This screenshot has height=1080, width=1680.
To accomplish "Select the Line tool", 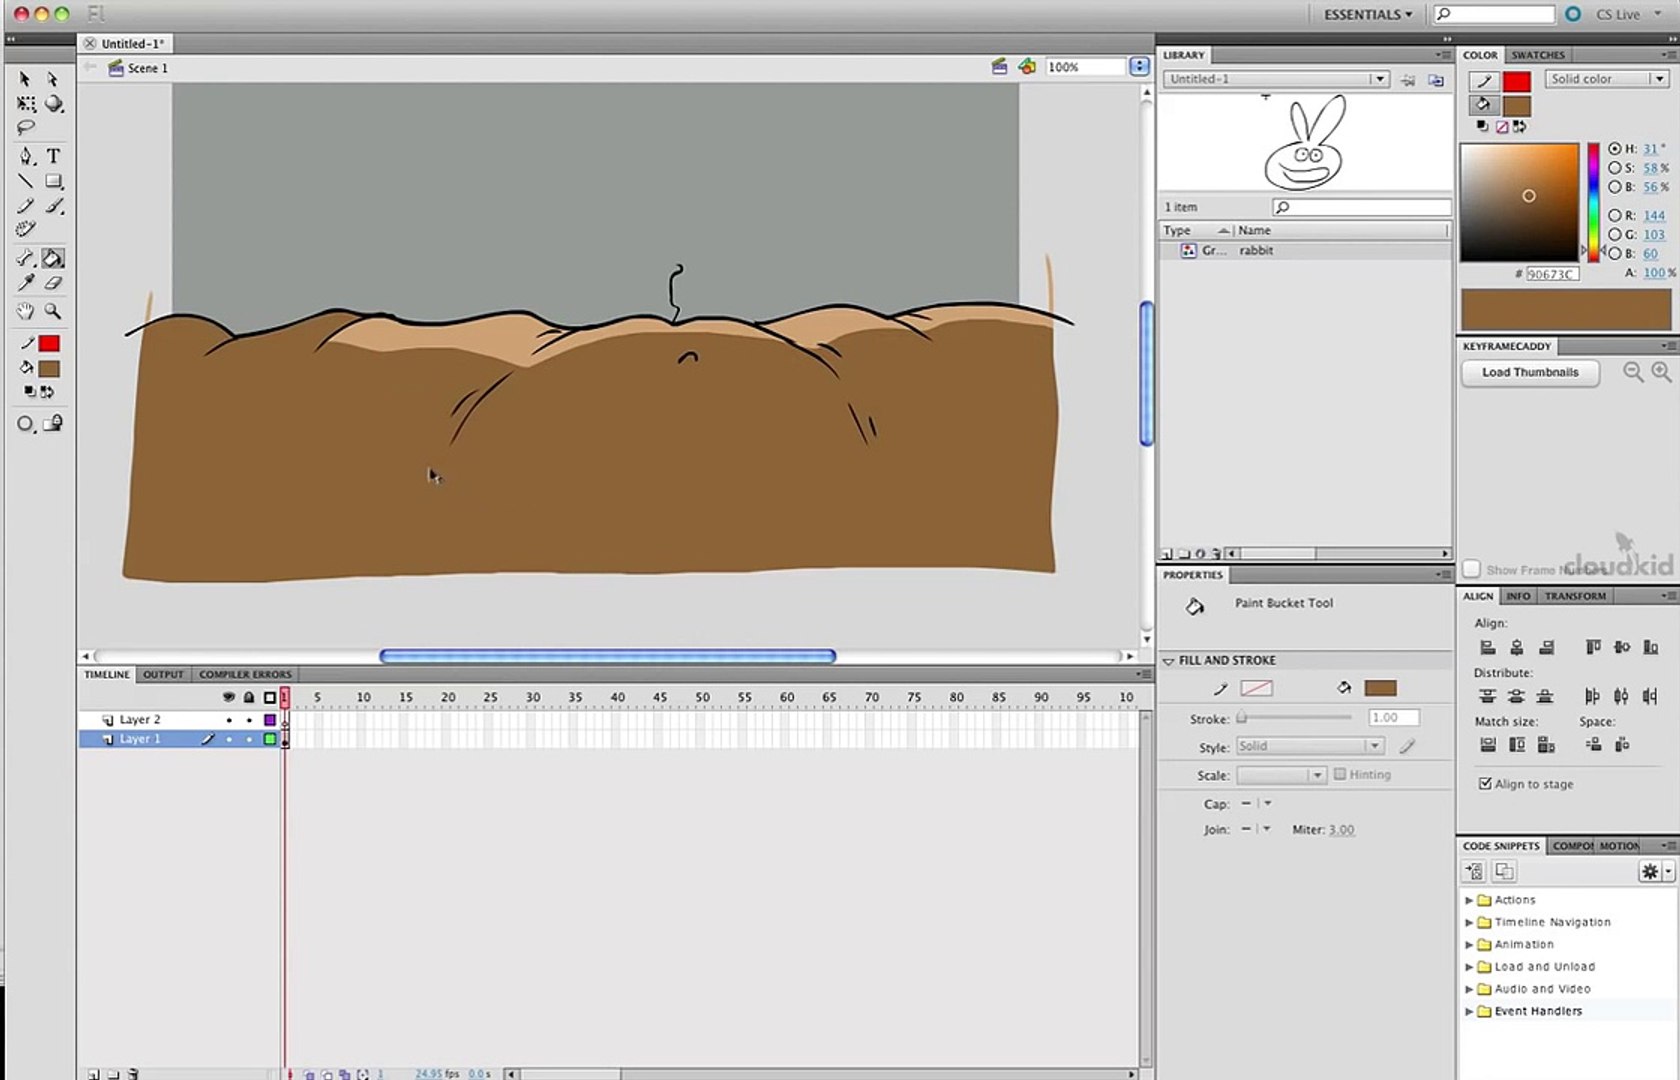I will [26, 181].
